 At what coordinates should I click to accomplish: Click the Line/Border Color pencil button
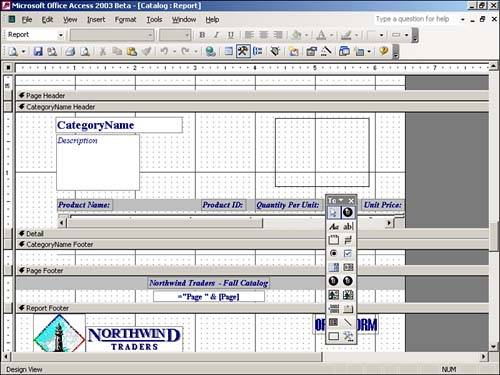click(346, 35)
